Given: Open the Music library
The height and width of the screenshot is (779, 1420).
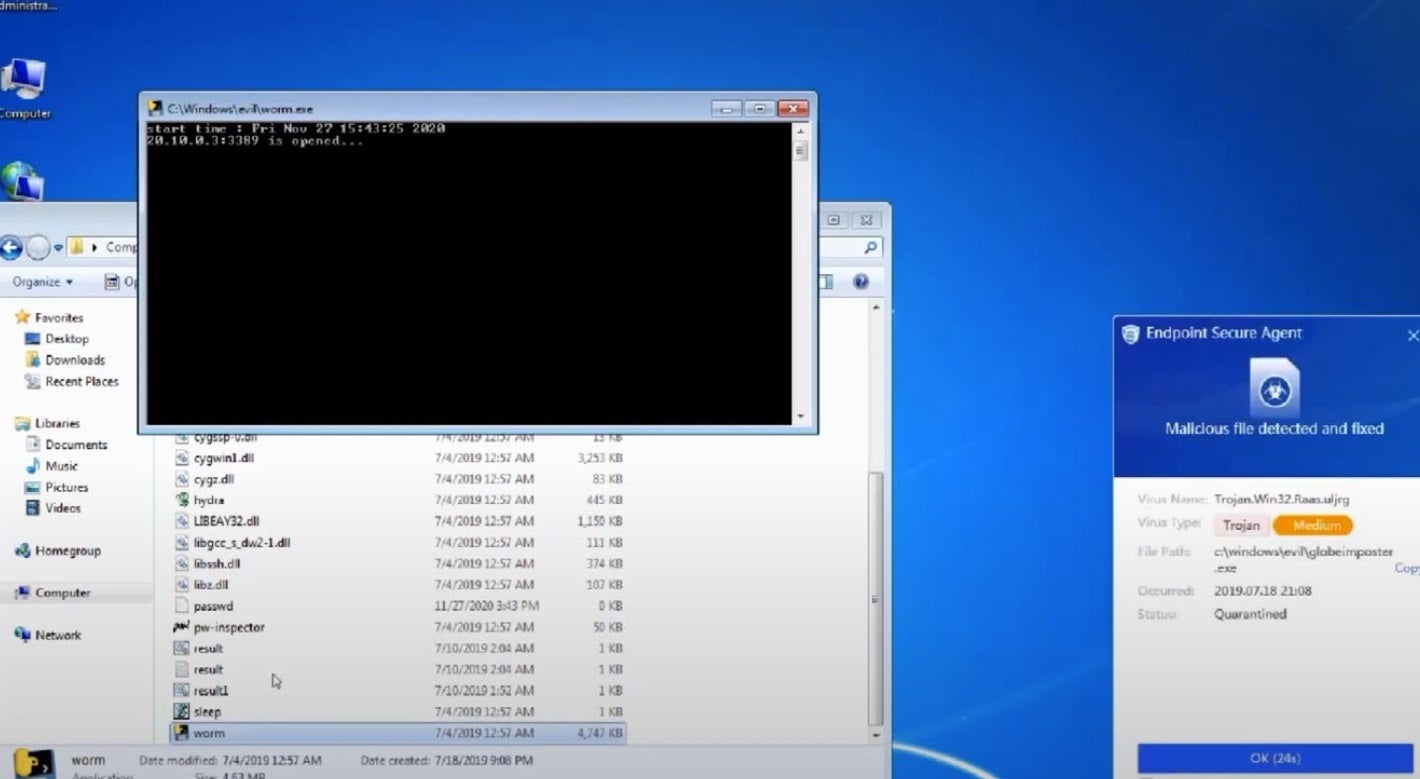Looking at the screenshot, I should [51, 466].
